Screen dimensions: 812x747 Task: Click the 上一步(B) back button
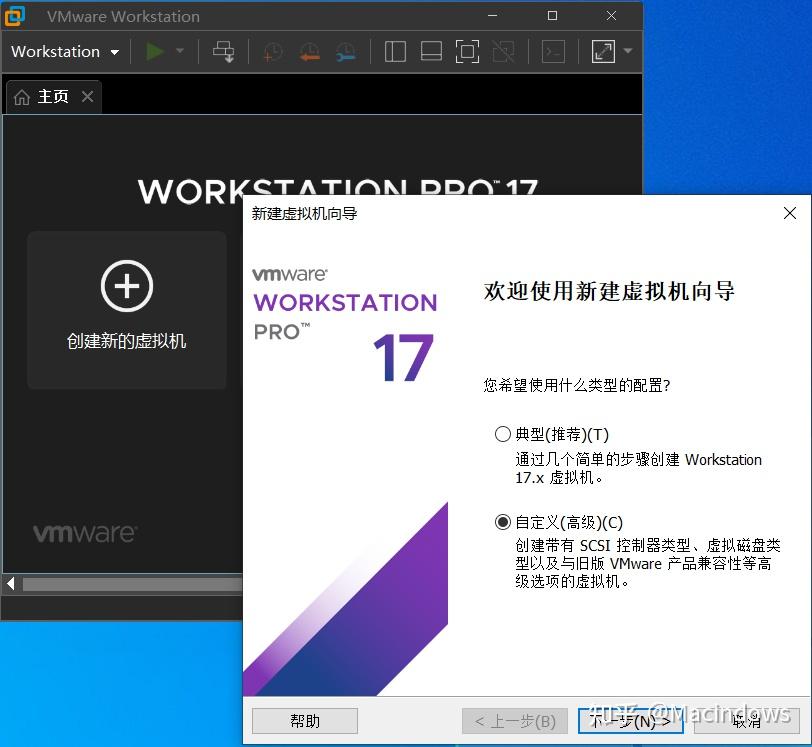[x=515, y=721]
